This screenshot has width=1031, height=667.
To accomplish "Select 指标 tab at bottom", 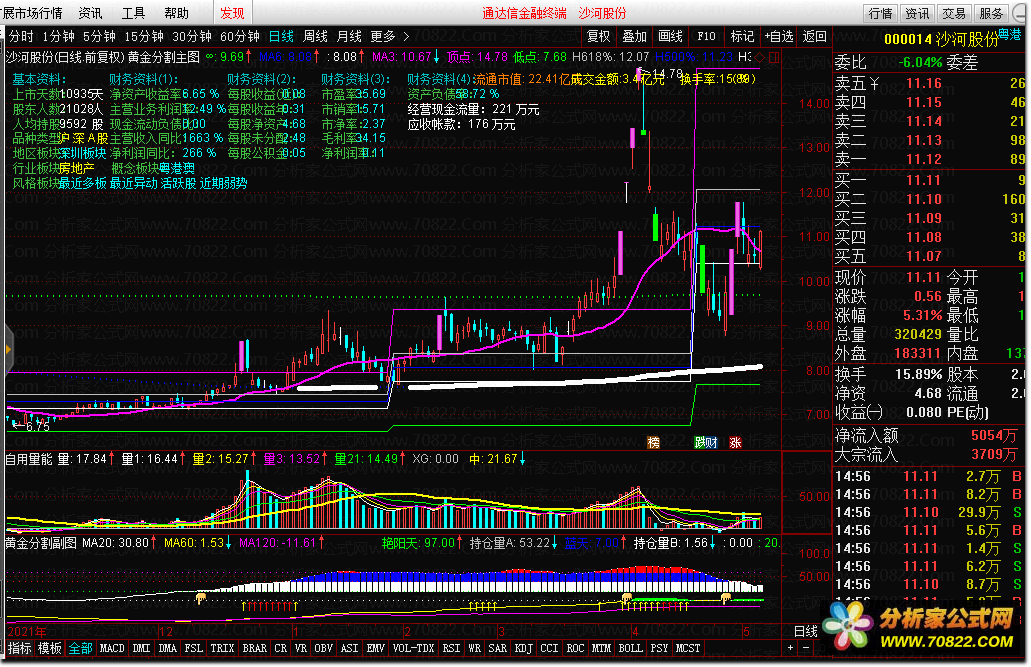I will coord(20,648).
